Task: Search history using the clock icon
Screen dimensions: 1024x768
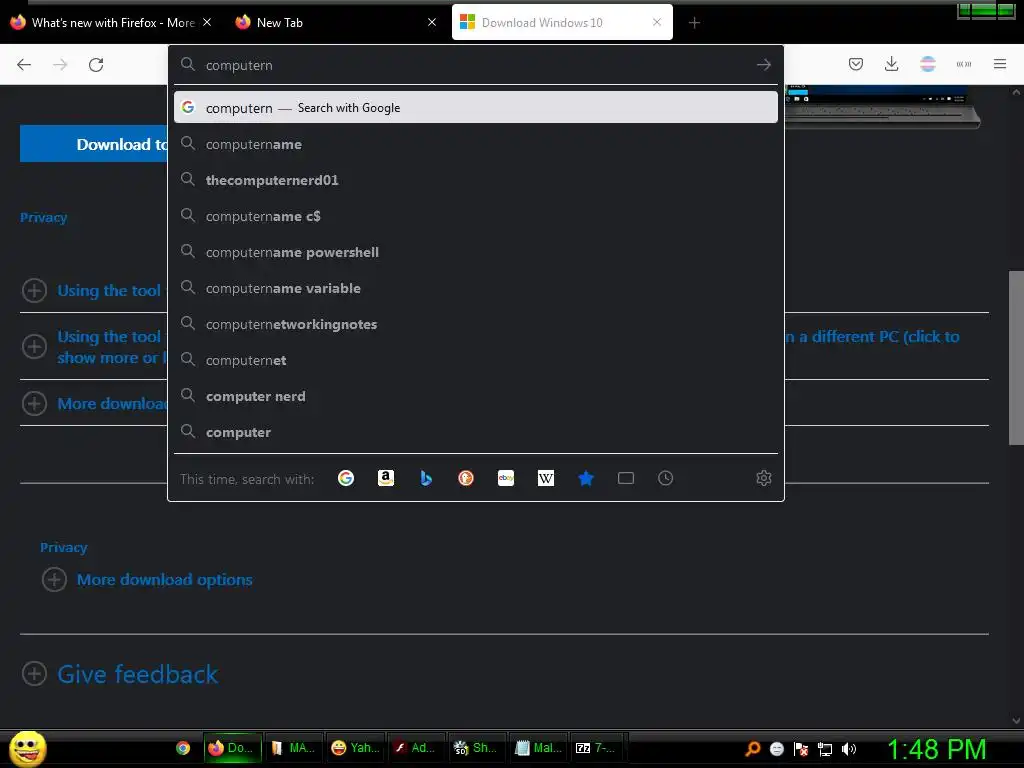Action: tap(665, 479)
